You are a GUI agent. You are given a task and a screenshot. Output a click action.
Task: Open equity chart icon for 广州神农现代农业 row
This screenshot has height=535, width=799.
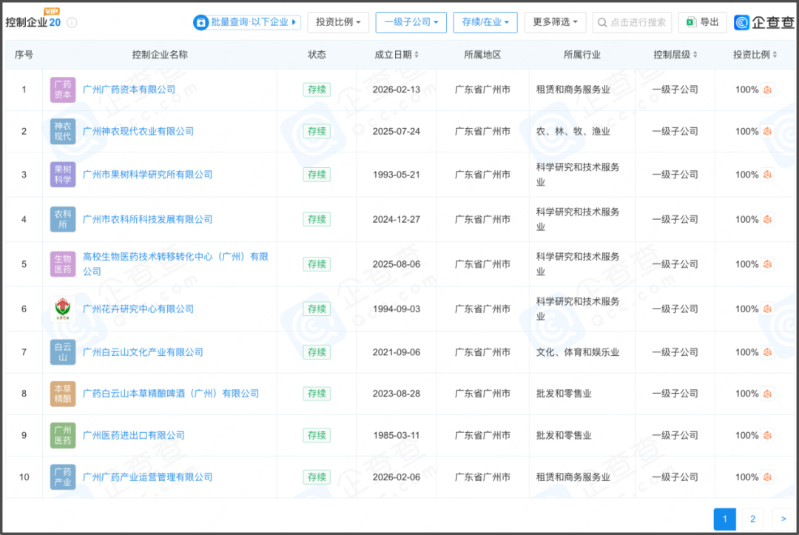coord(767,131)
